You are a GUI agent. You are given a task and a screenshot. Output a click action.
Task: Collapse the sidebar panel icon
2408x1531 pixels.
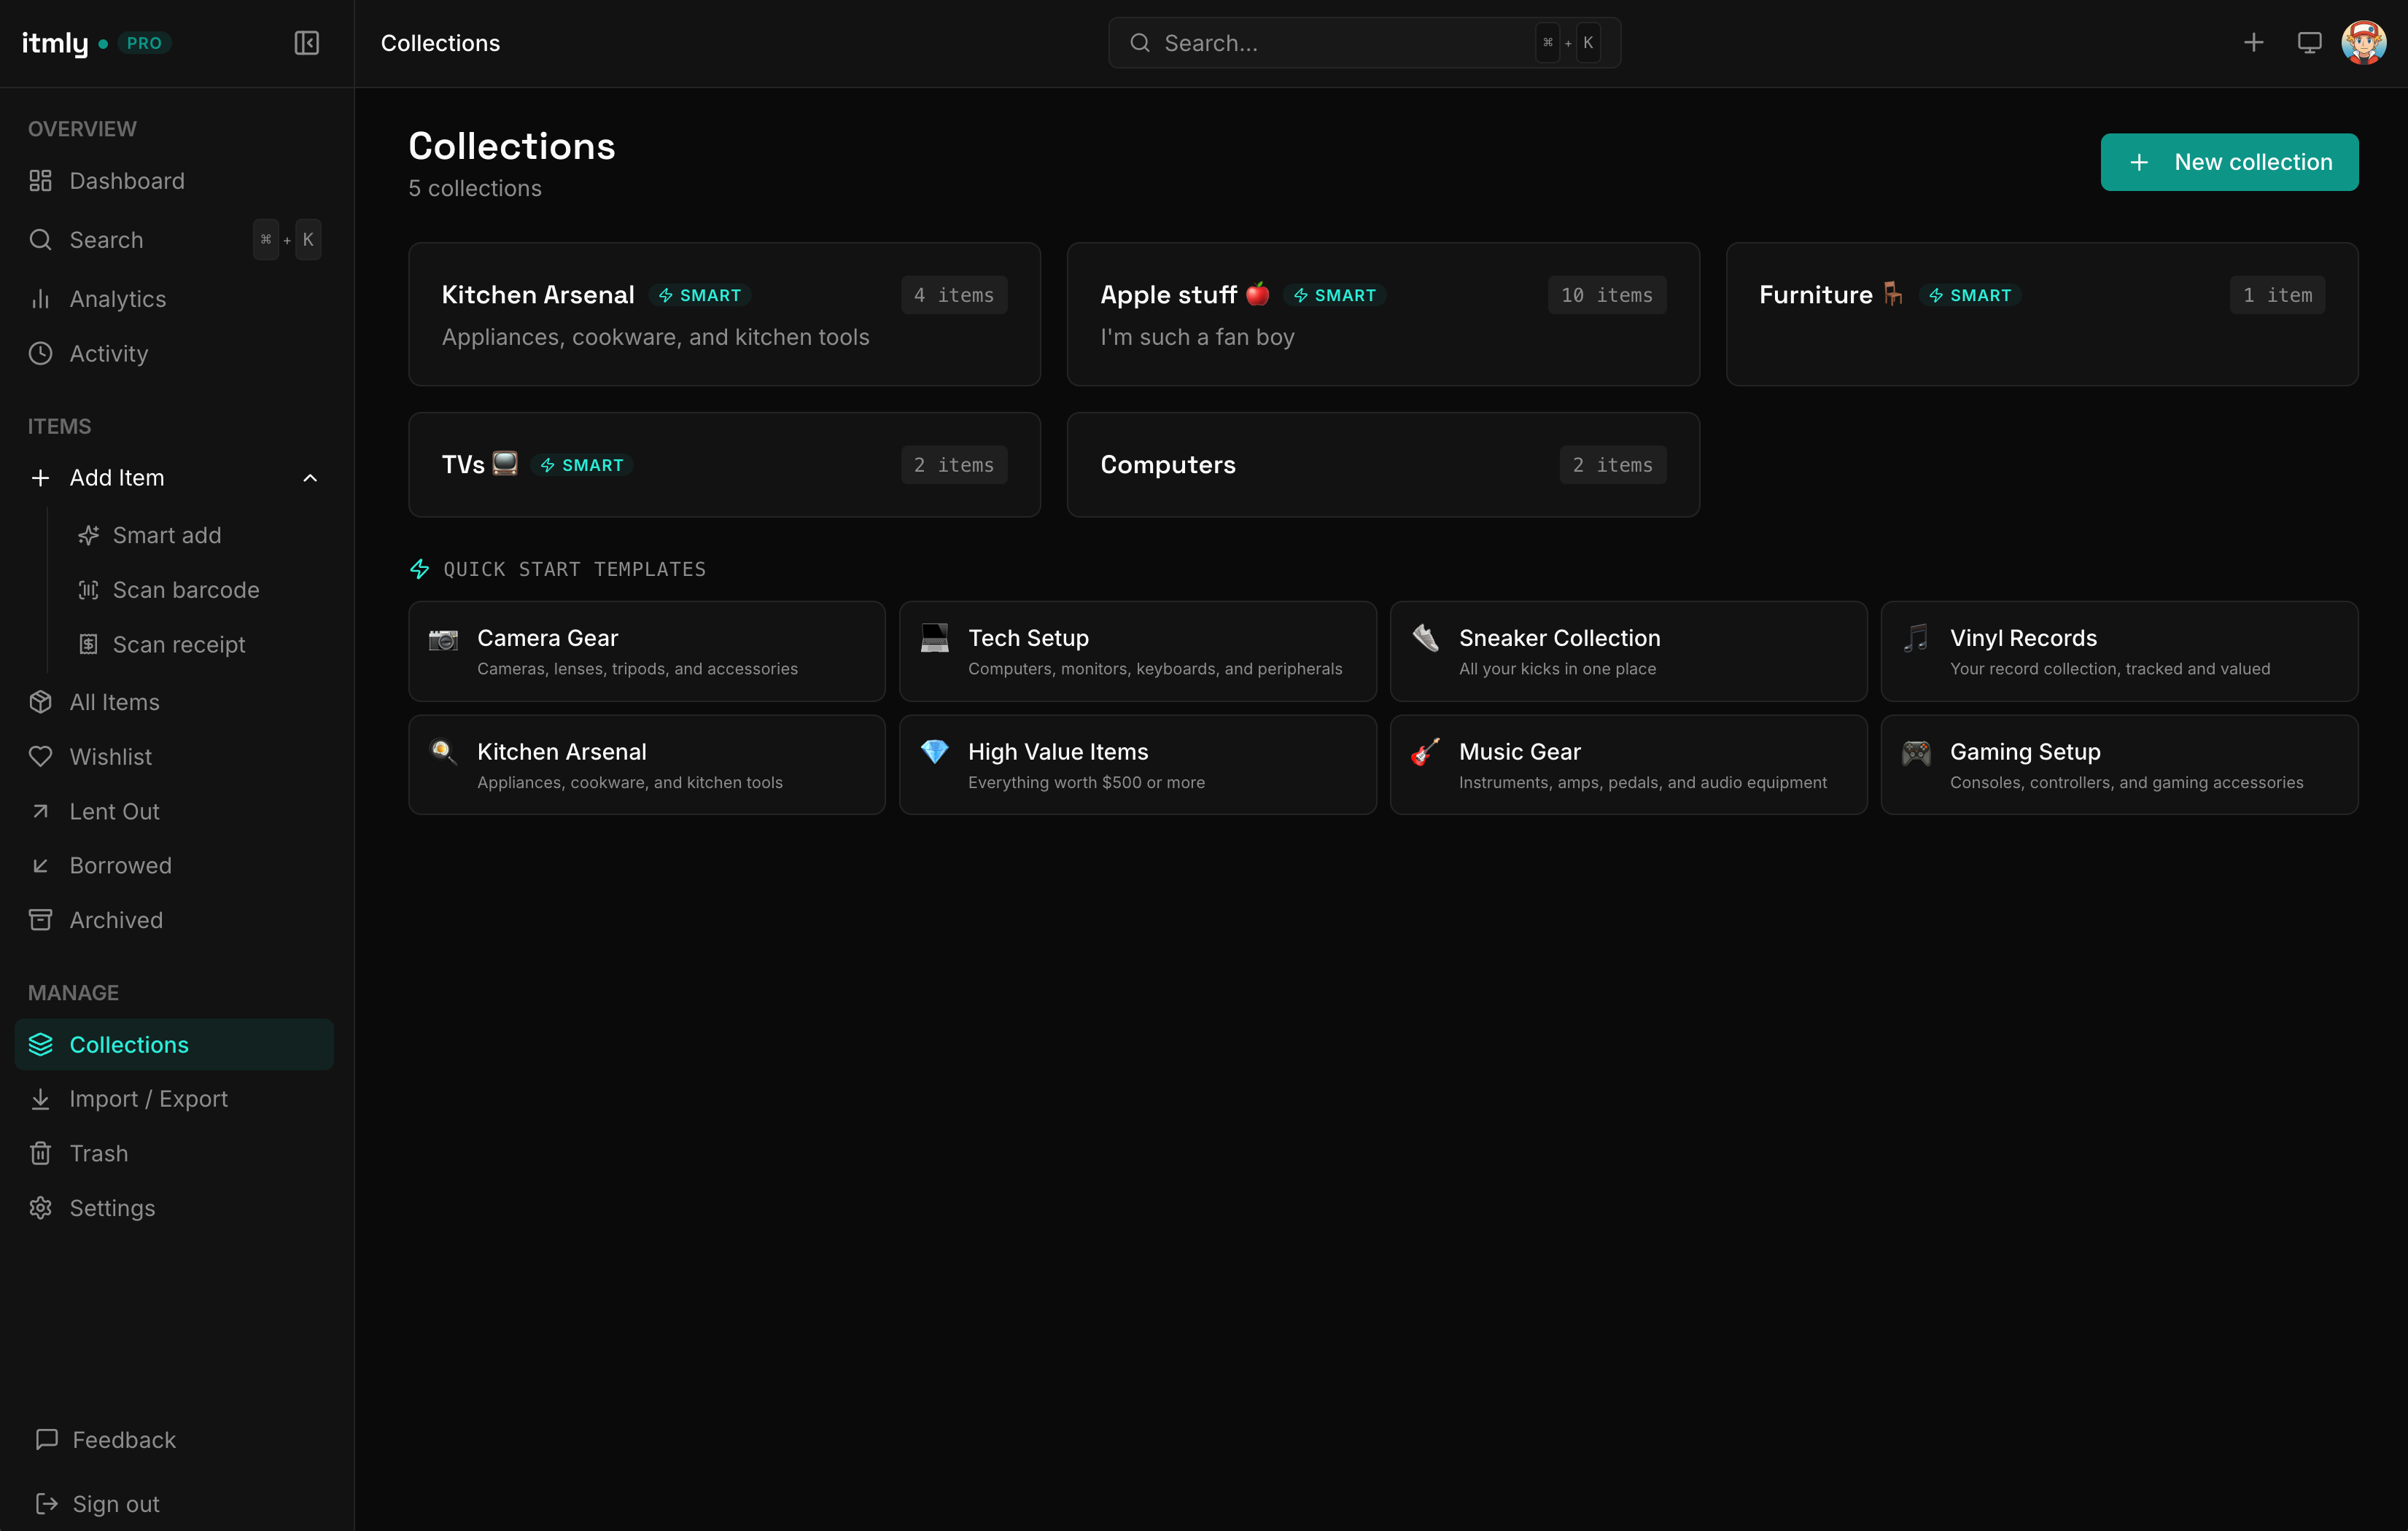(x=306, y=43)
